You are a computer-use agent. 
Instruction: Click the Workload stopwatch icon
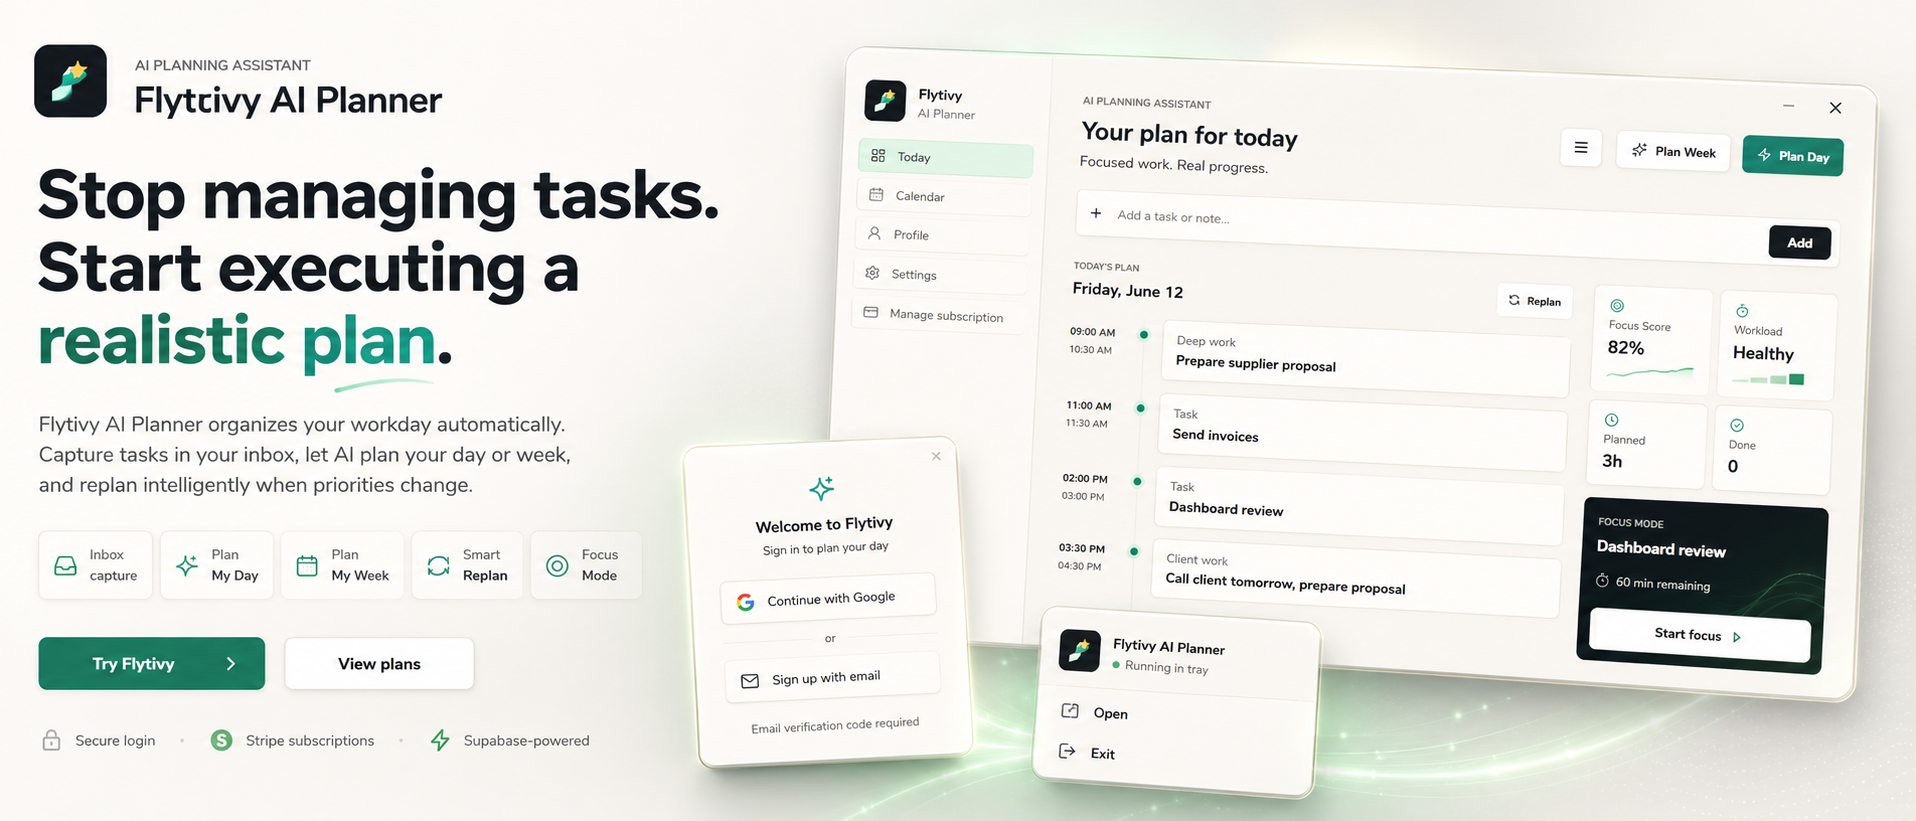1742,311
